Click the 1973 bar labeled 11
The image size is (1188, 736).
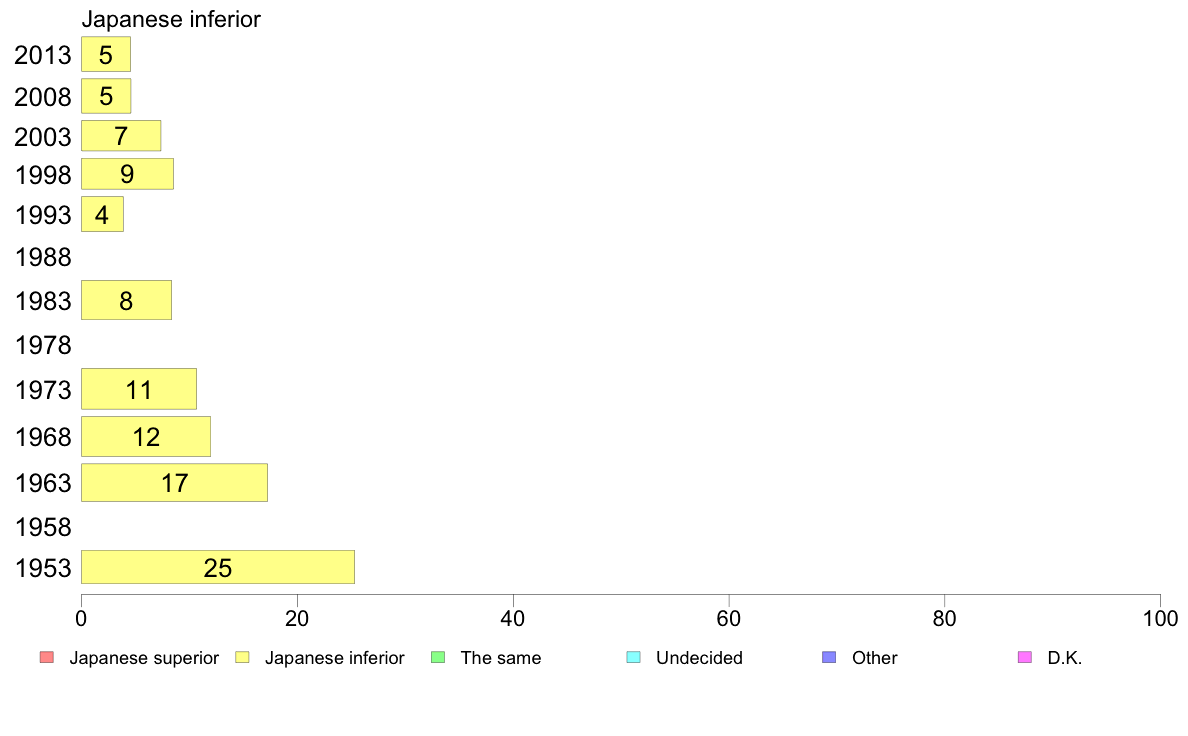coord(138,389)
